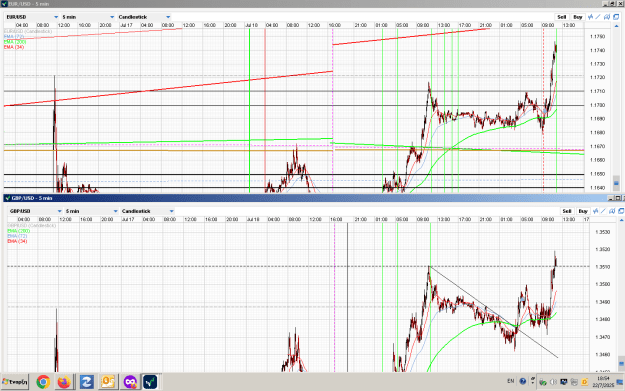625x391 pixels.
Task: Click the orange D icon in system tray
Action: click(x=584, y=382)
